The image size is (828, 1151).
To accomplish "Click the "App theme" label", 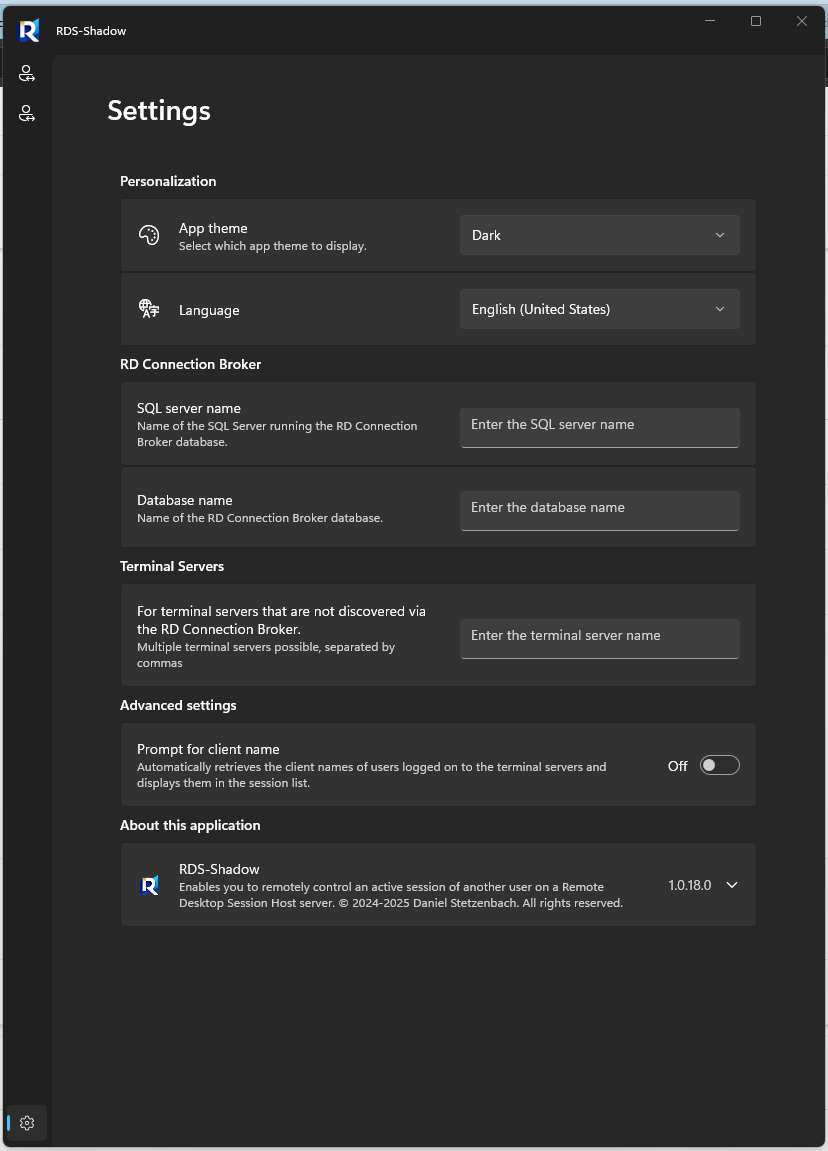I will pos(213,228).
